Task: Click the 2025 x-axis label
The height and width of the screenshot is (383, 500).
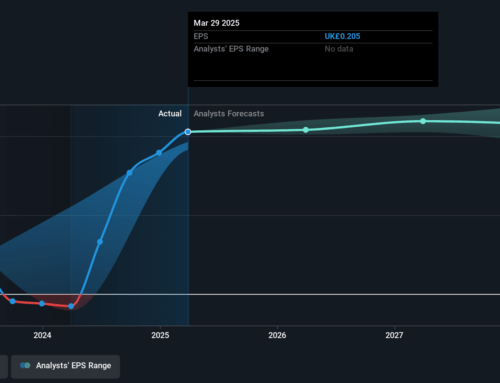Action: [160, 335]
